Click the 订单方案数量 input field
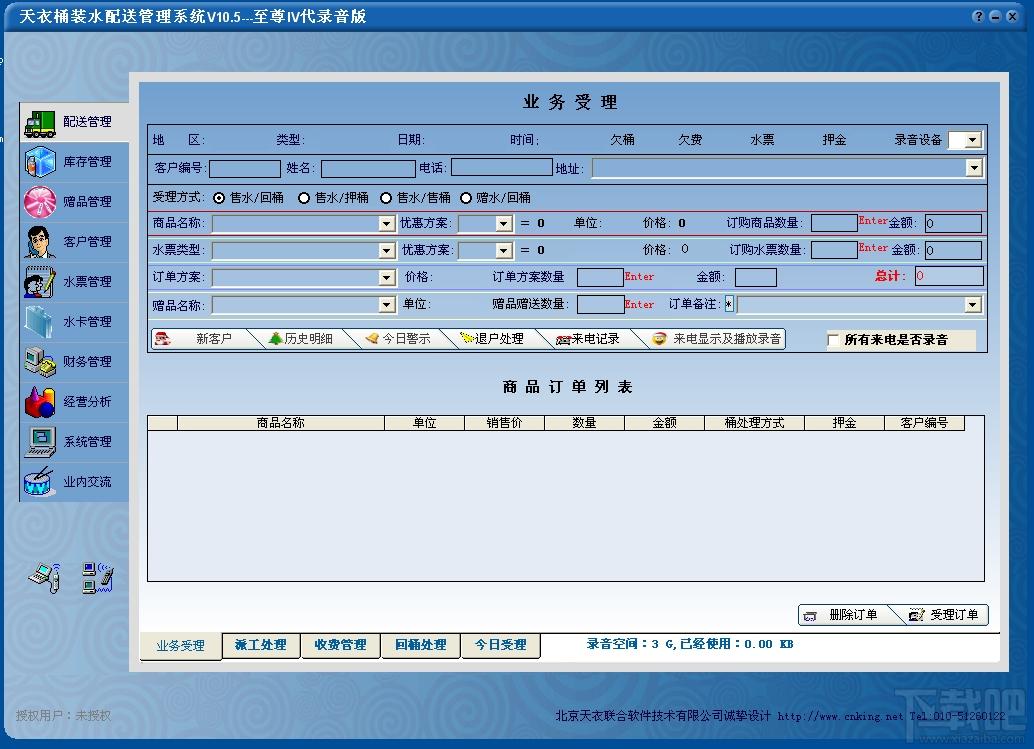 point(600,277)
